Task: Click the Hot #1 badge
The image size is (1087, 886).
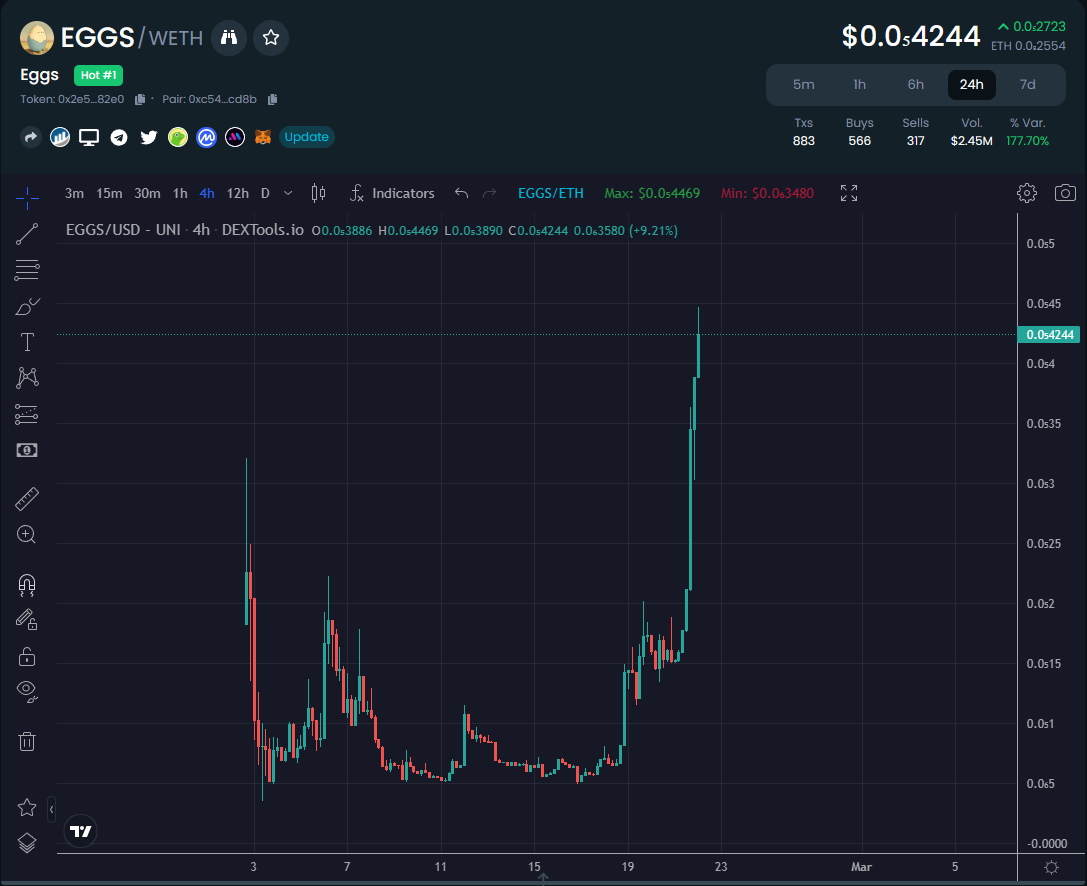Action: [98, 75]
